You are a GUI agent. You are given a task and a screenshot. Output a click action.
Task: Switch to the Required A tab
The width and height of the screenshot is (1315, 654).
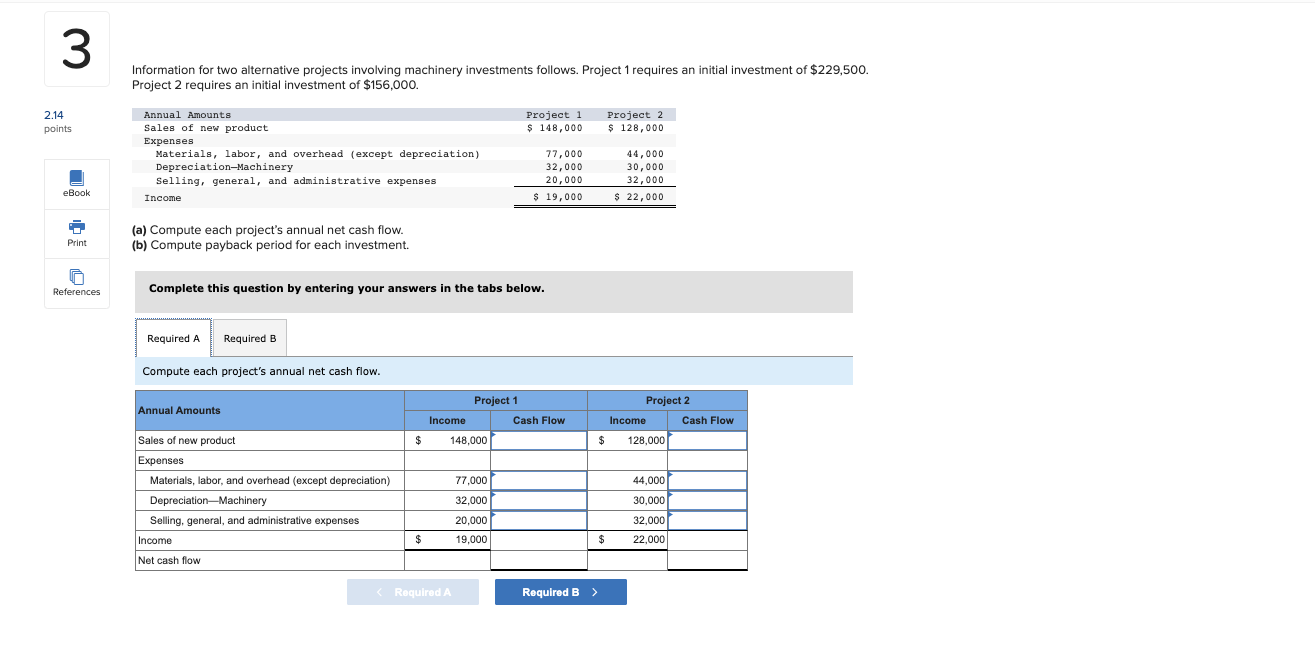pyautogui.click(x=173, y=338)
